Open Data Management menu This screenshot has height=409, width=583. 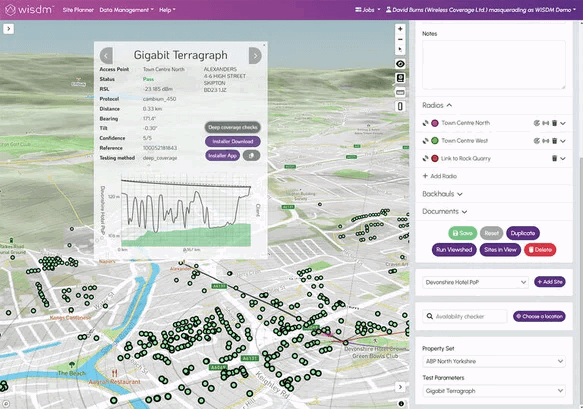[126, 10]
